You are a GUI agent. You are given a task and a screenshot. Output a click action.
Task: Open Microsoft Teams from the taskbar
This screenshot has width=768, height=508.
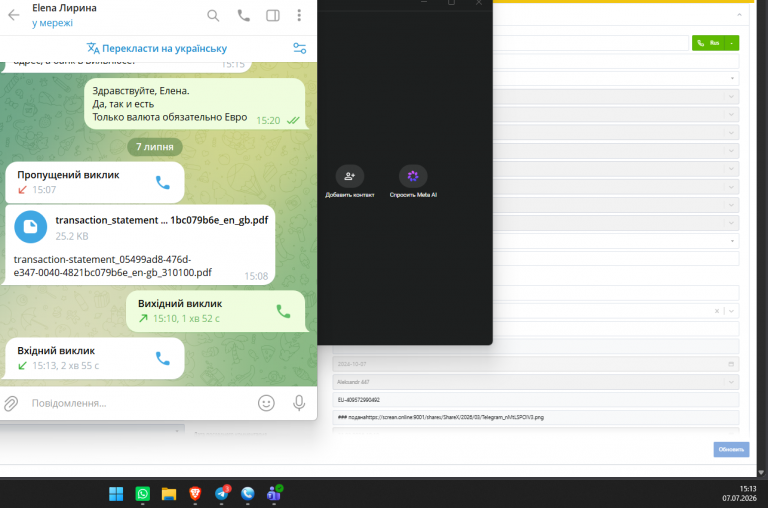pos(274,493)
